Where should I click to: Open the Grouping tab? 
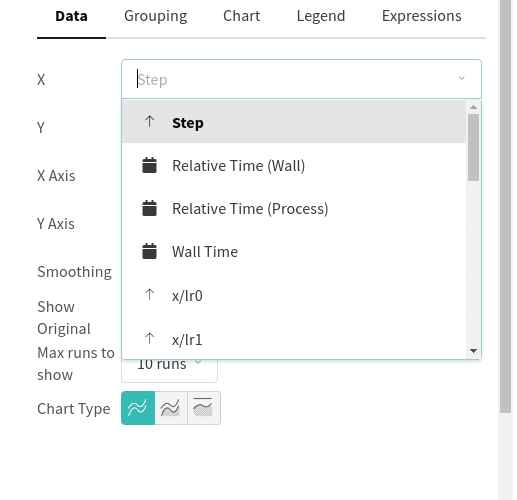click(156, 16)
